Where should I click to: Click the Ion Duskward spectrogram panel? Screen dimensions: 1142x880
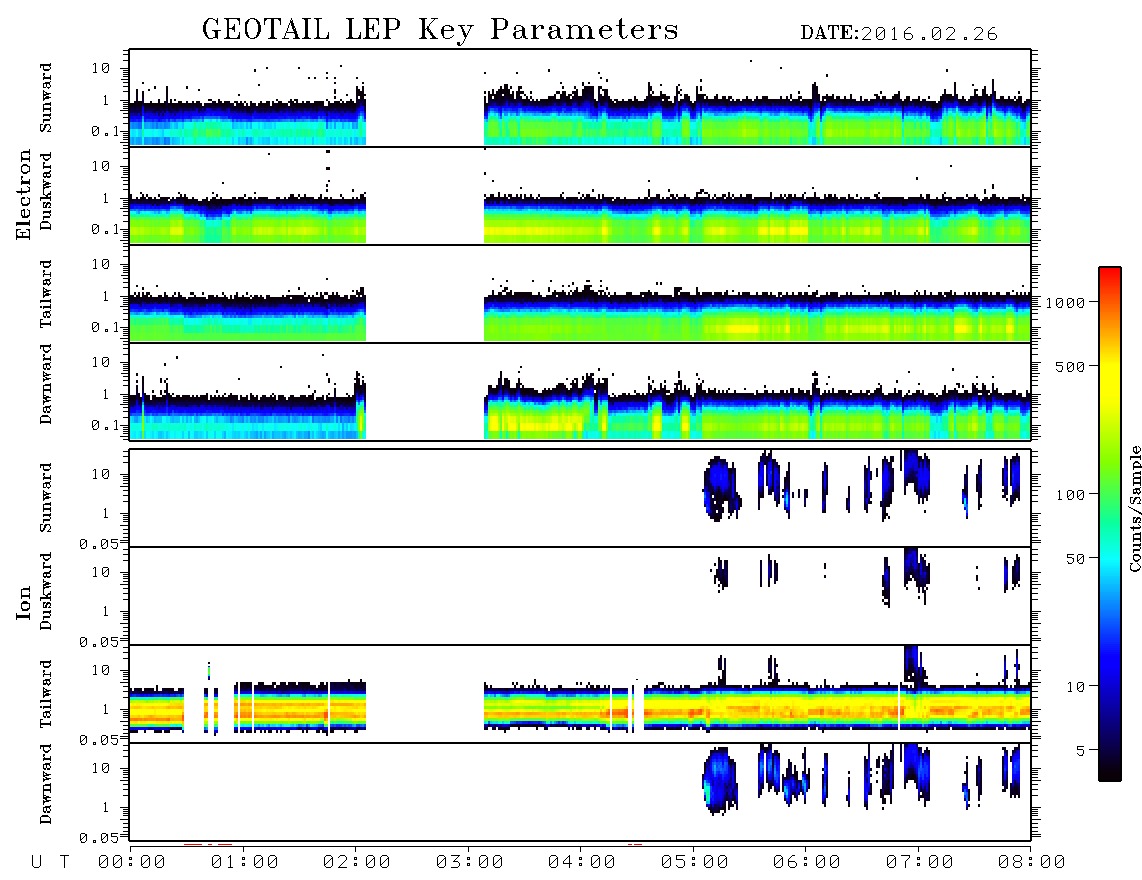click(x=580, y=596)
